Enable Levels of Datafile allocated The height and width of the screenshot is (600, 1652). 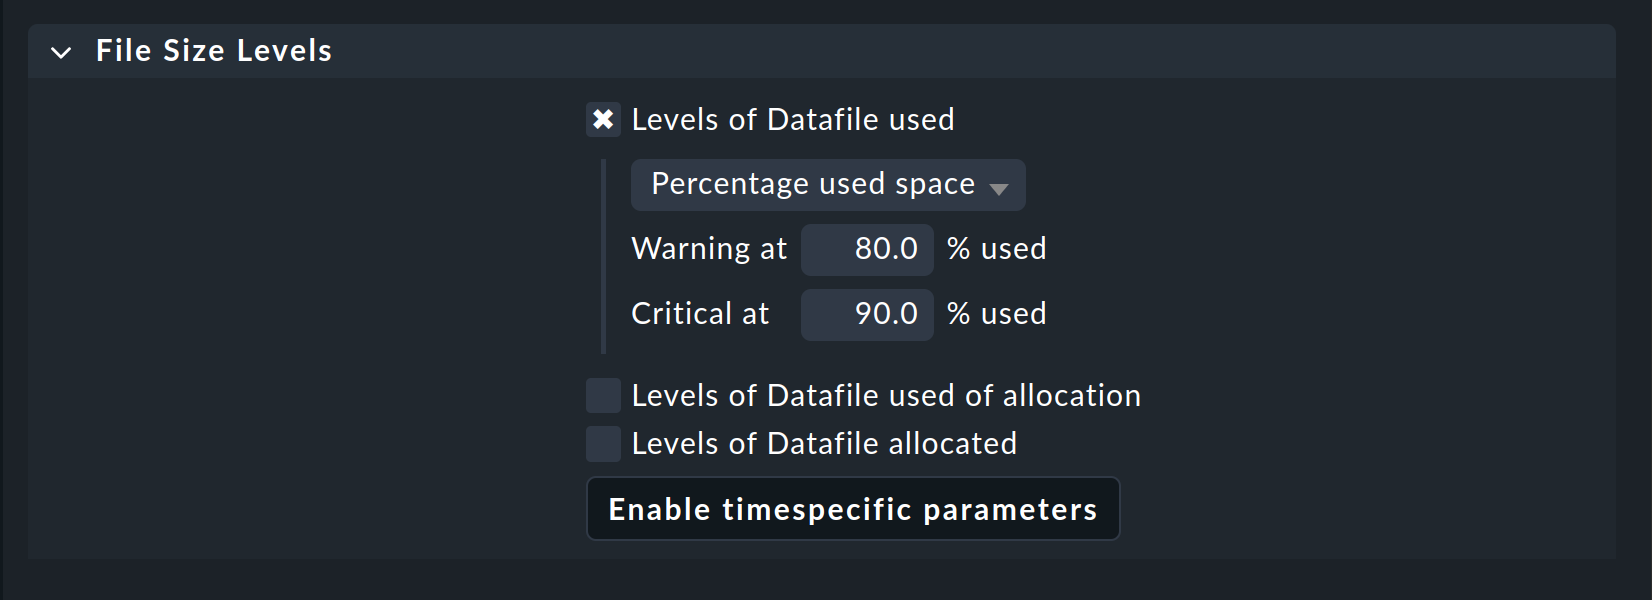click(603, 443)
